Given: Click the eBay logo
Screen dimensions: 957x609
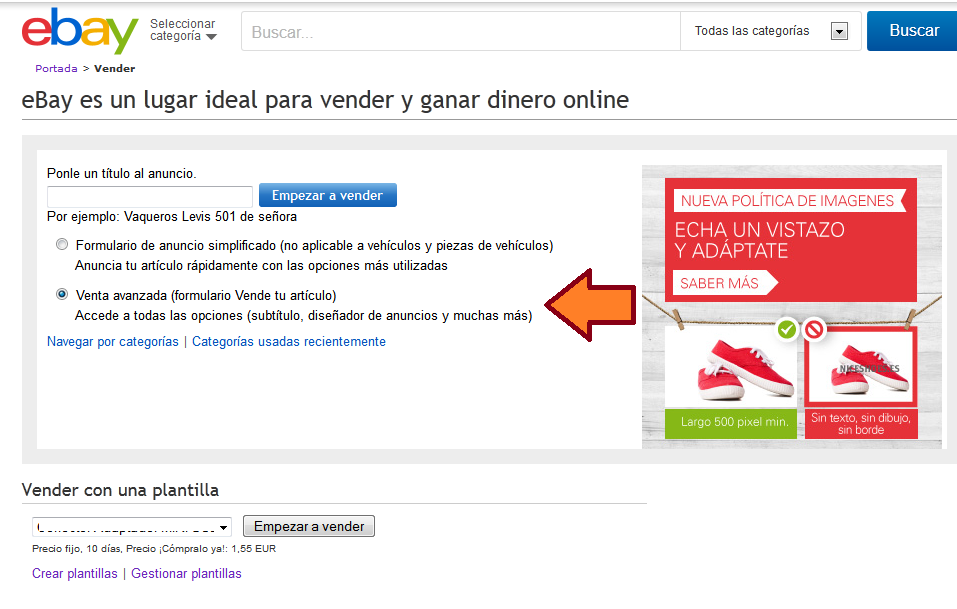Looking at the screenshot, I should pos(79,31).
